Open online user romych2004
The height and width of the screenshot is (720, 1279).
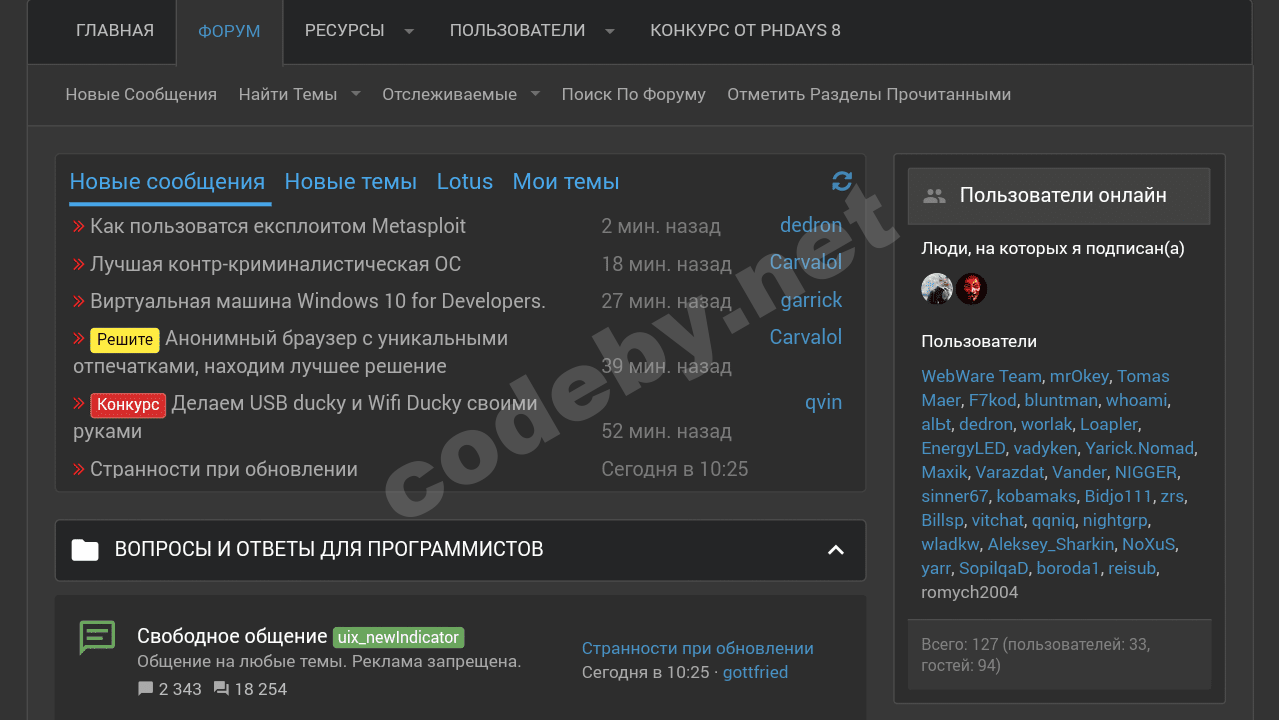point(969,592)
